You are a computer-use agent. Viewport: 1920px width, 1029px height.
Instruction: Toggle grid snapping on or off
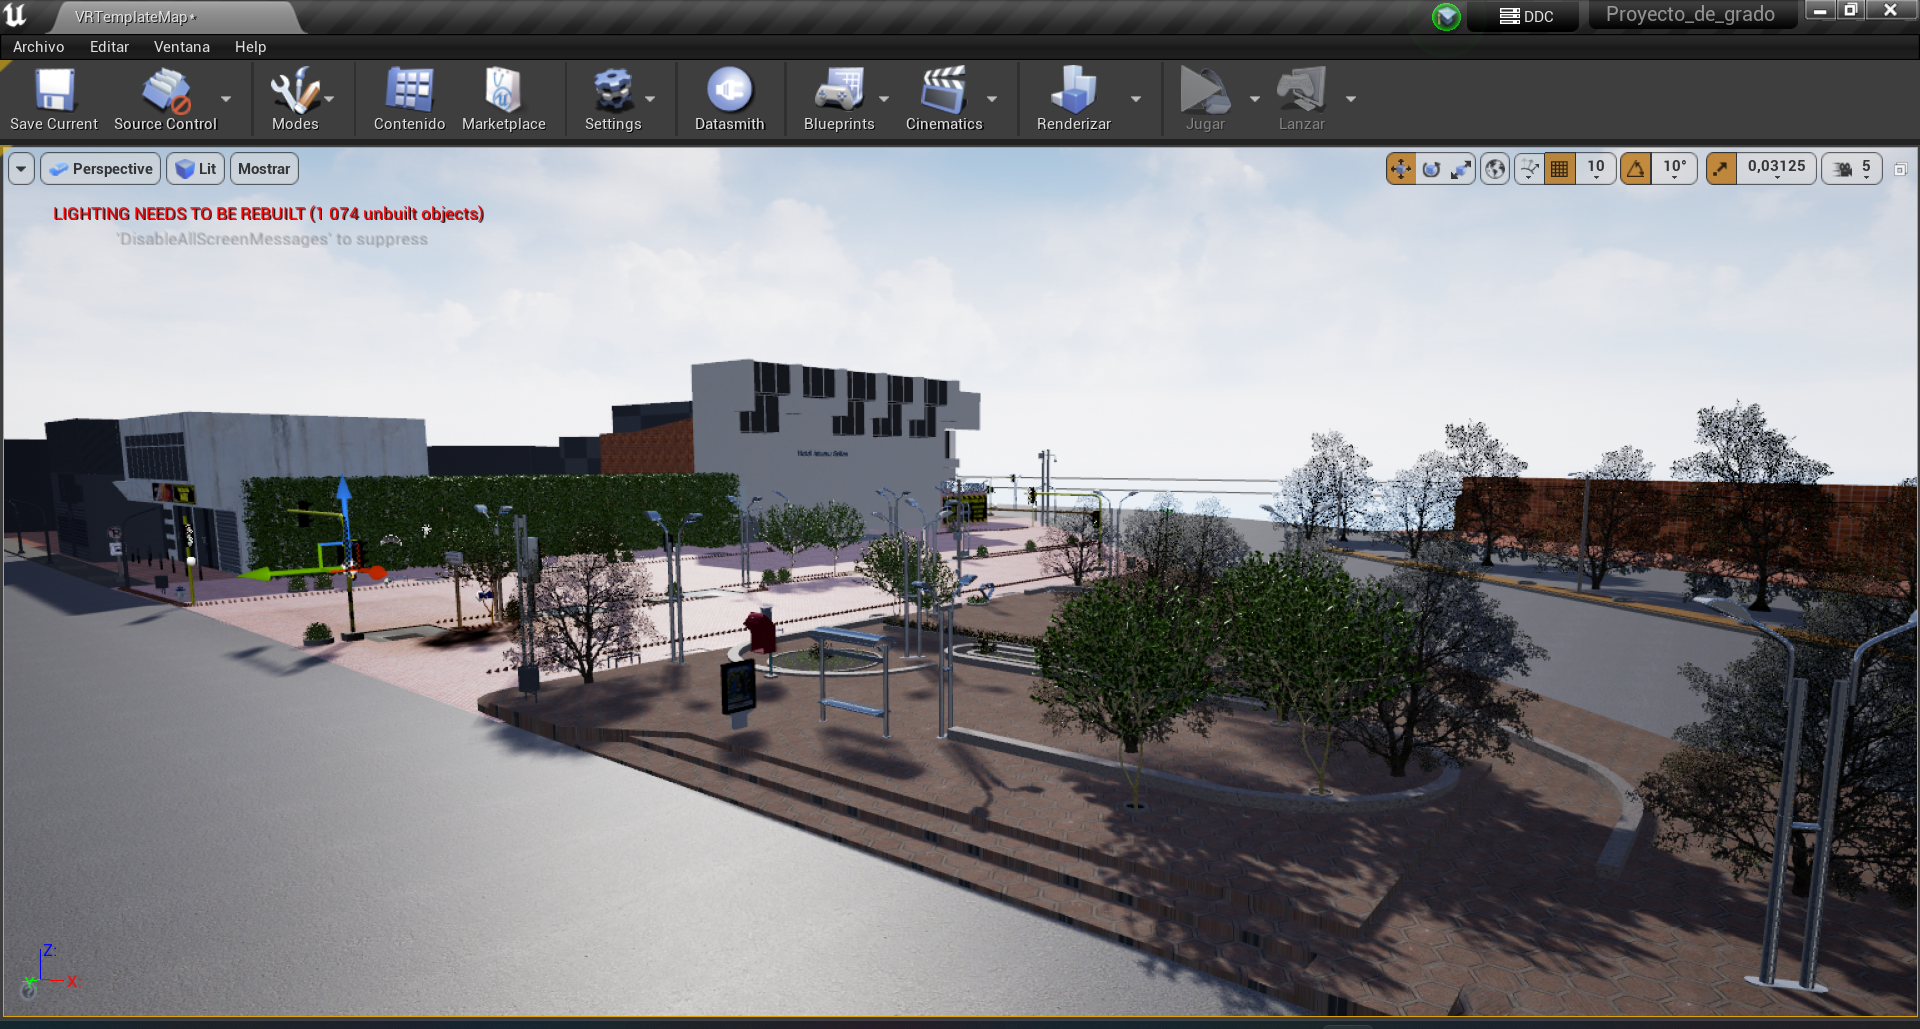coord(1559,169)
